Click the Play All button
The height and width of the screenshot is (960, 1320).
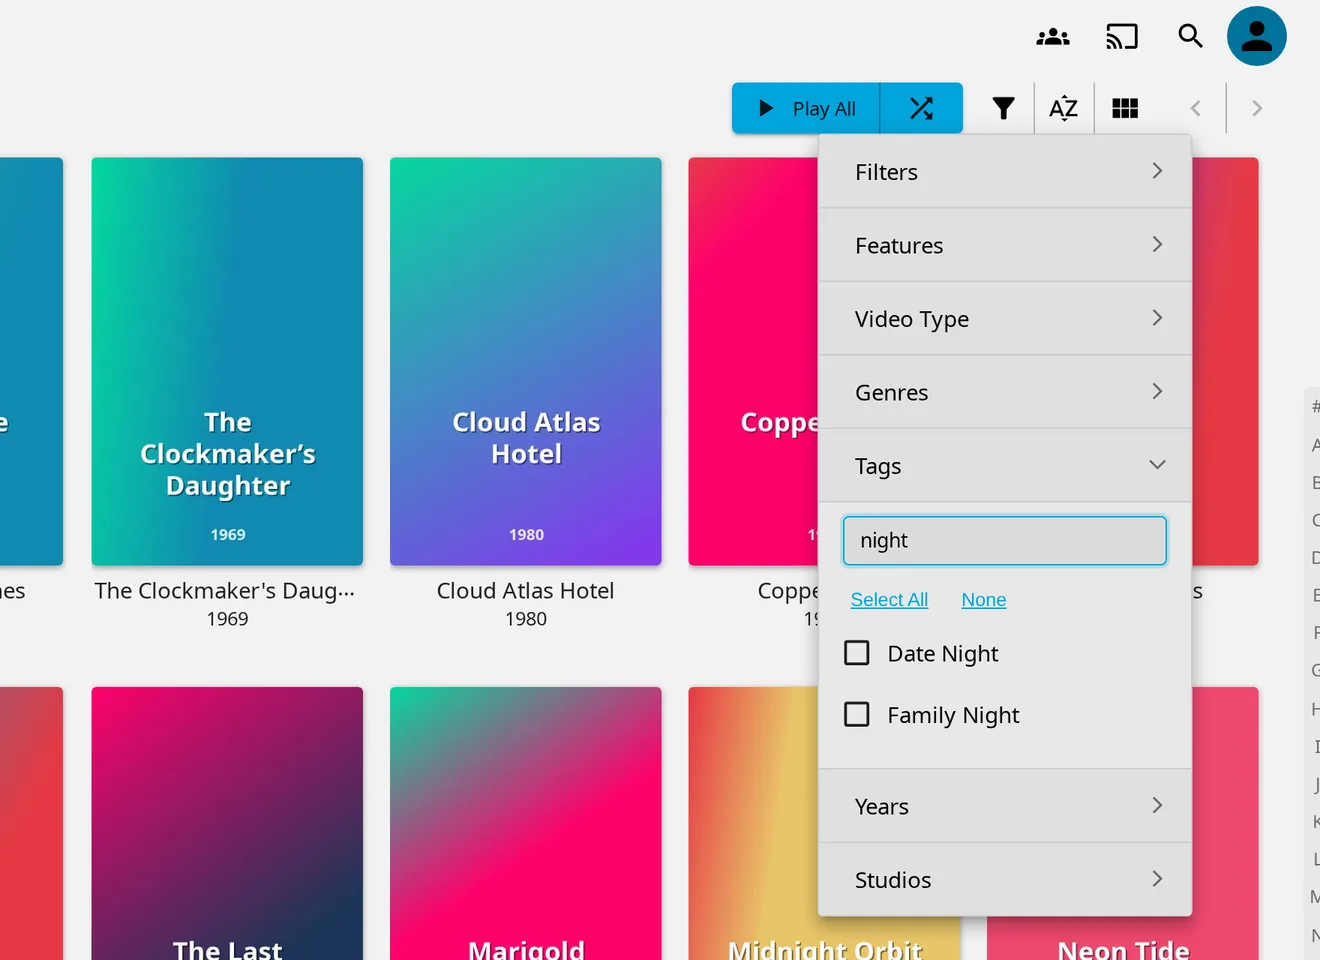(x=806, y=108)
